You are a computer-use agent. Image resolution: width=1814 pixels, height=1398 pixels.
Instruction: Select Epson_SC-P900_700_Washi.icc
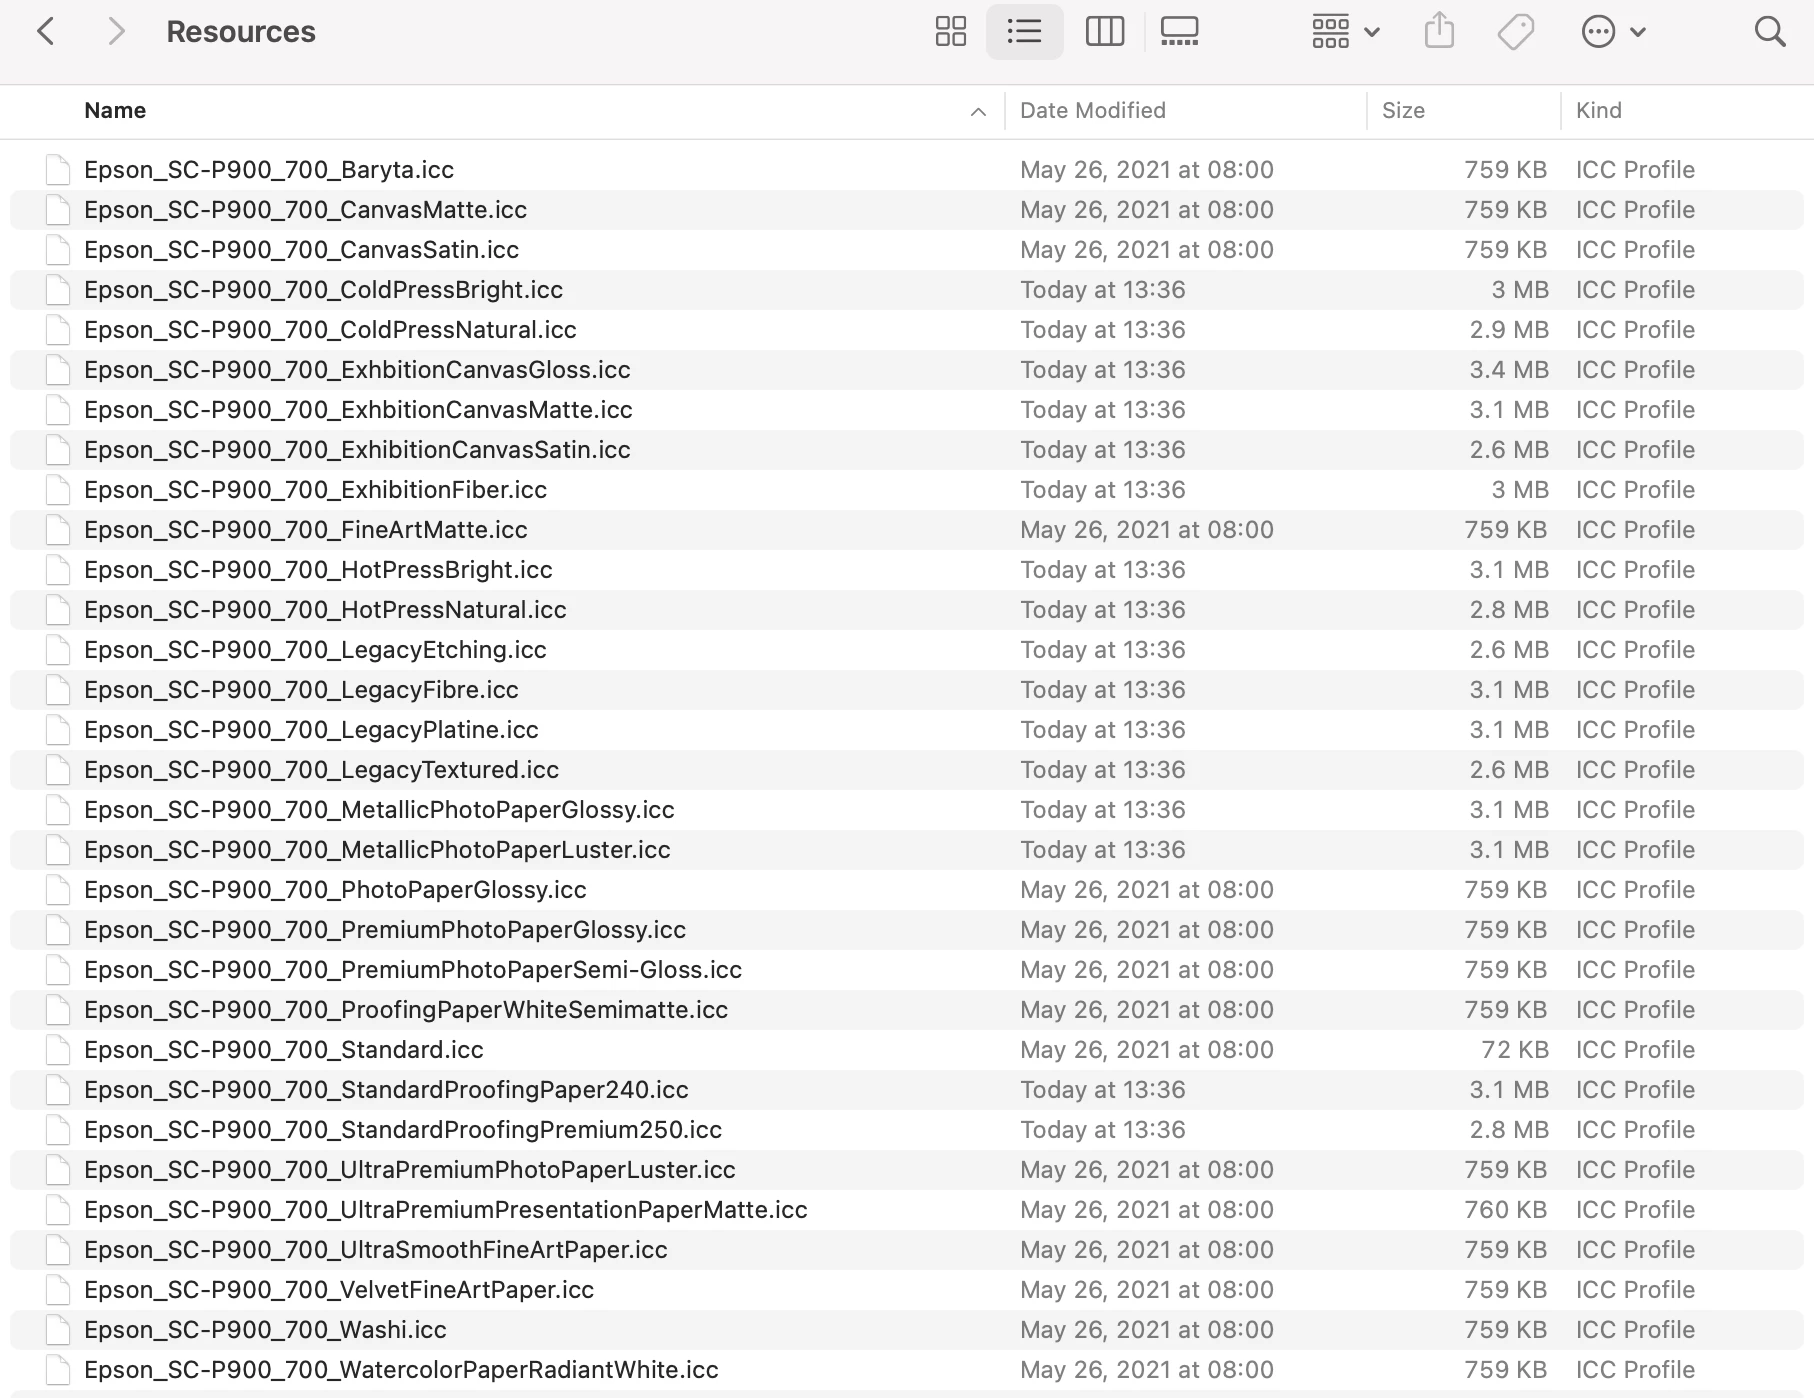[907, 1330]
